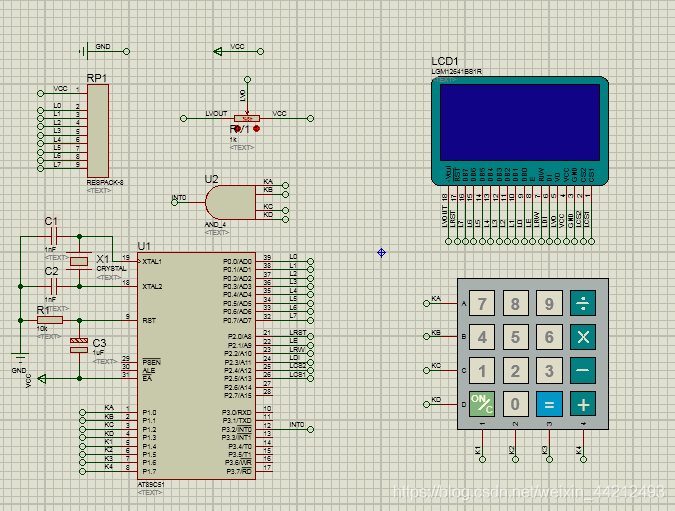Viewport: 675px width, 511px height.
Task: Click the RP1 RESPACK-8 resistor pack
Action: (98, 130)
